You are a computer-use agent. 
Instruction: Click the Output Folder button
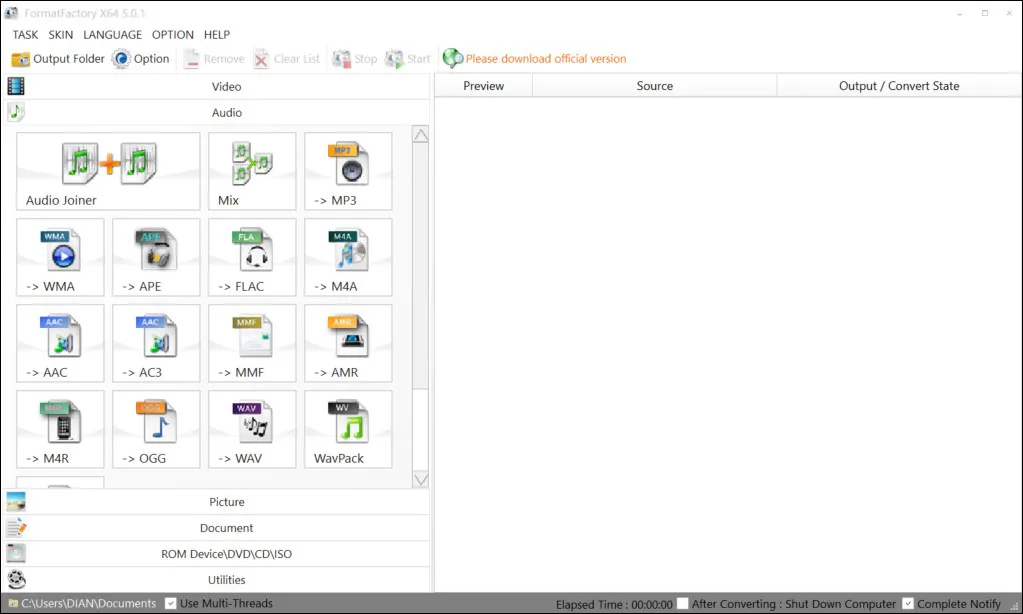point(58,59)
